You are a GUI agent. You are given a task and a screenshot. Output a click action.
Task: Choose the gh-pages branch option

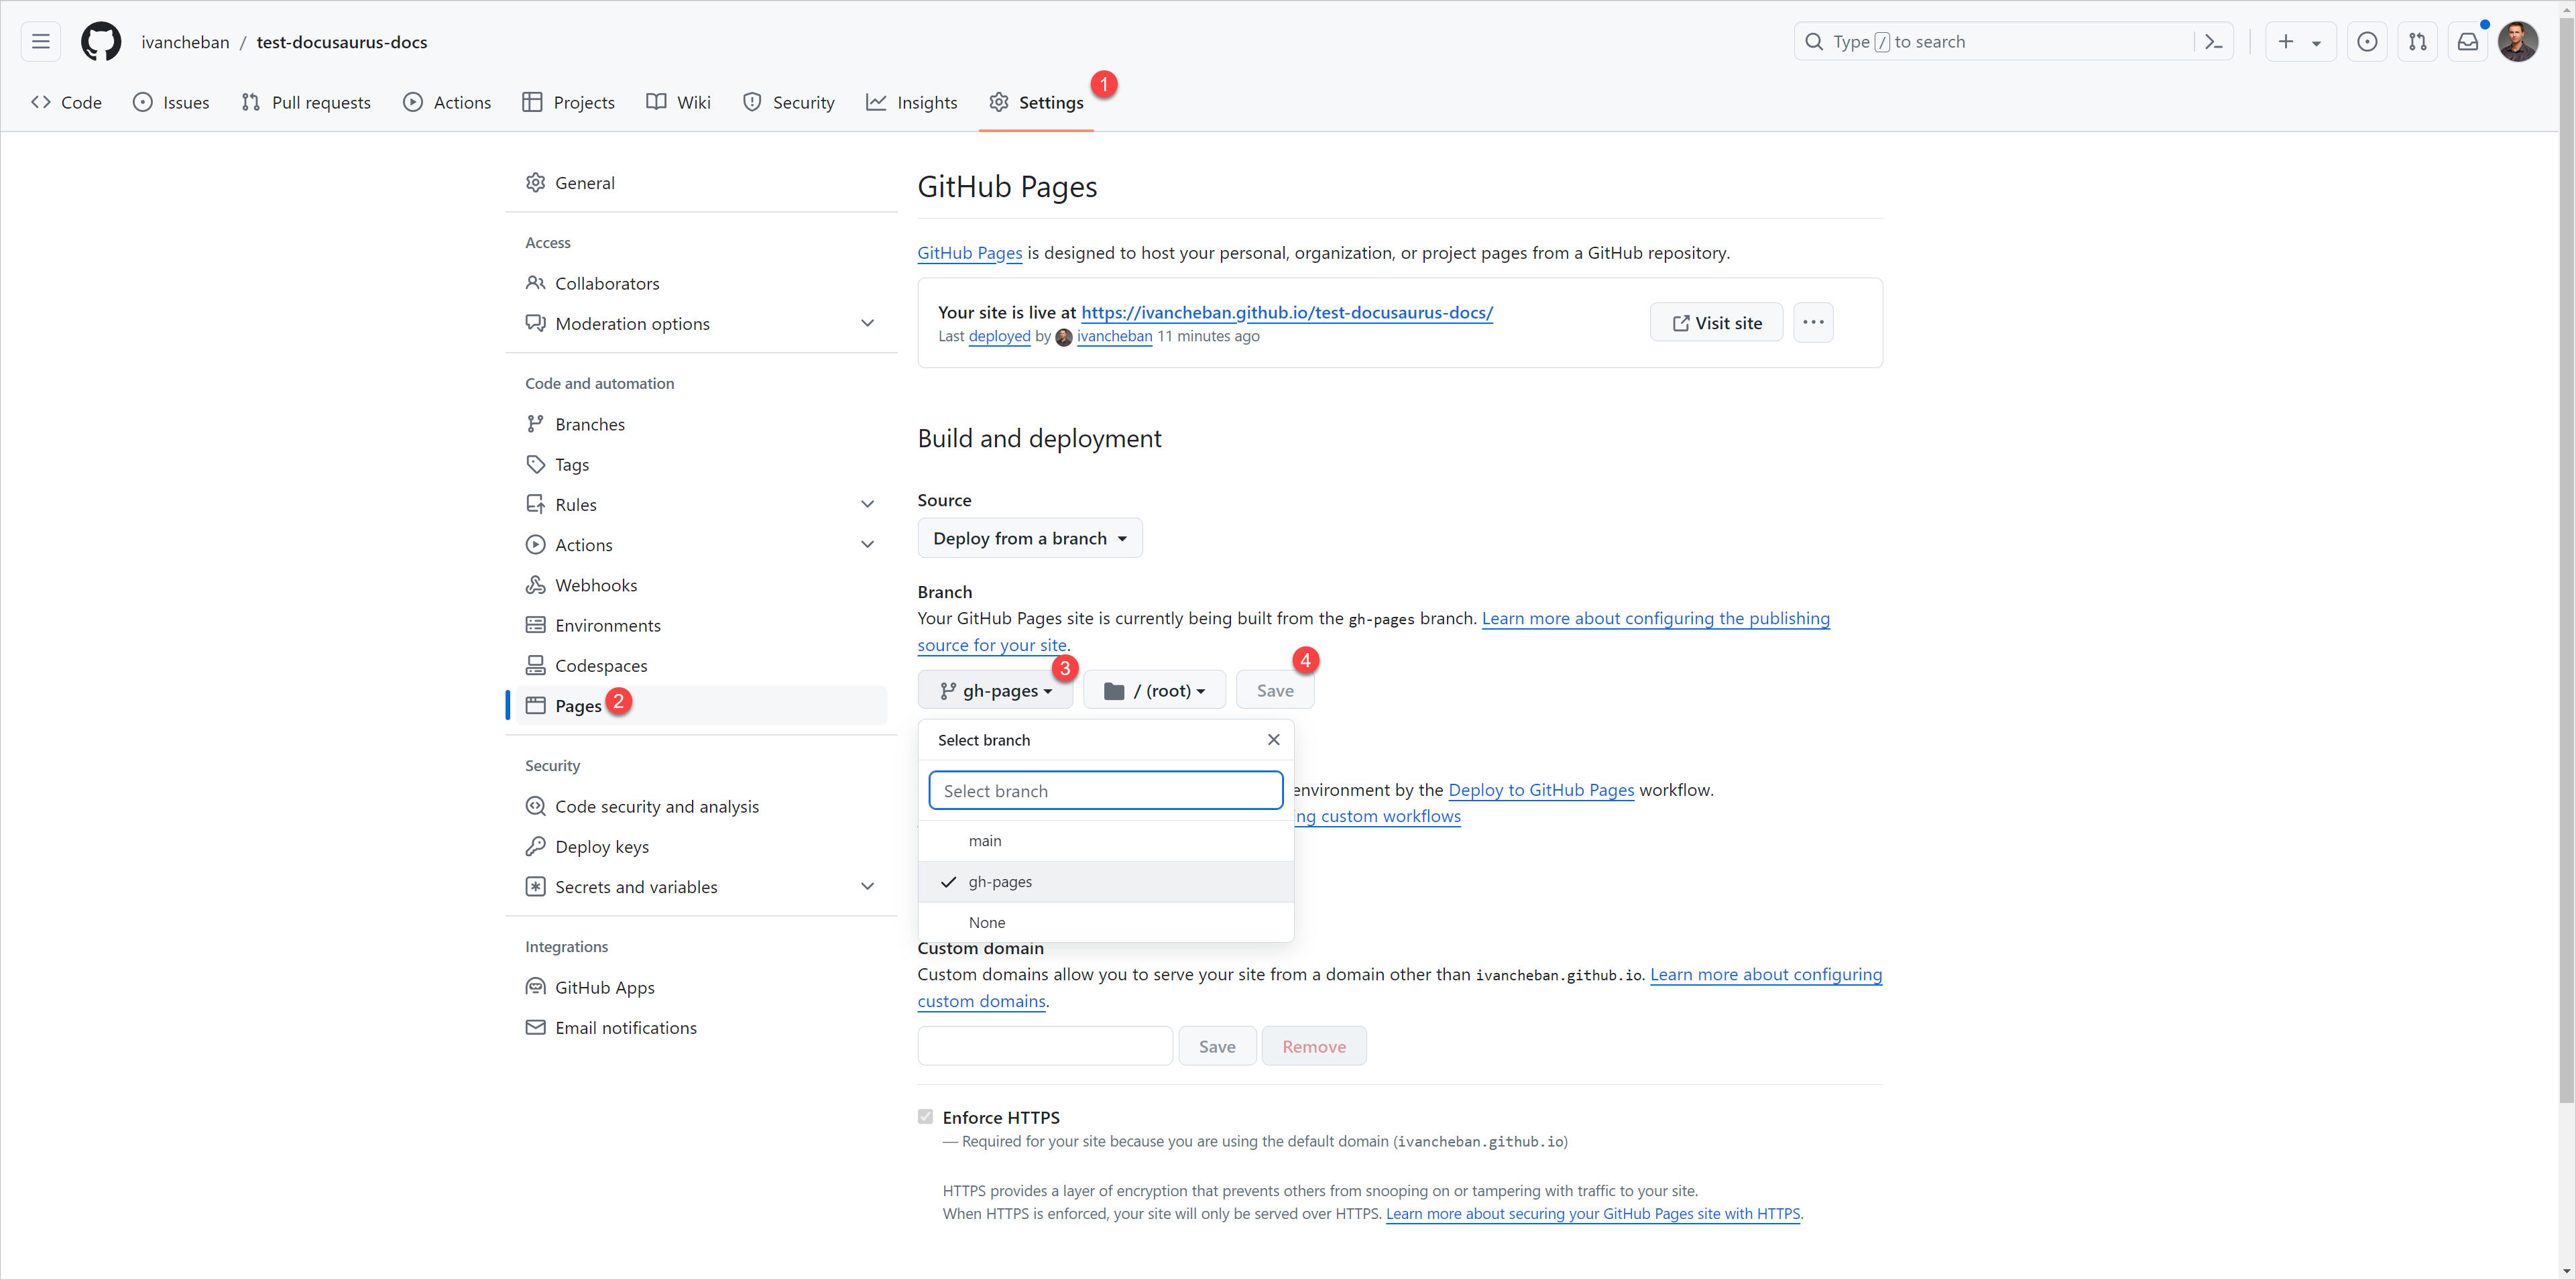tap(1106, 881)
